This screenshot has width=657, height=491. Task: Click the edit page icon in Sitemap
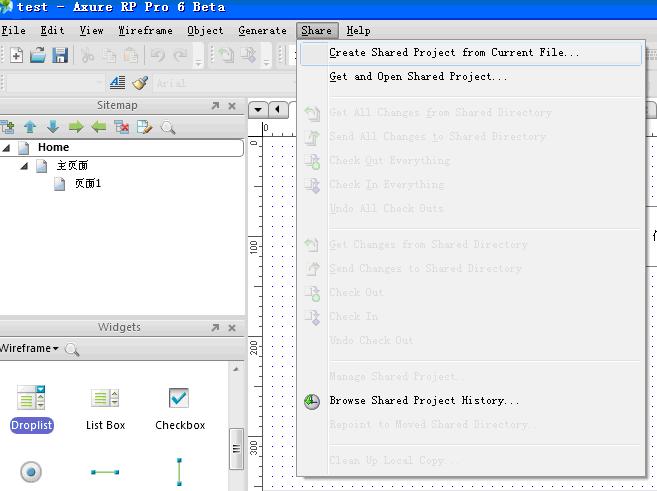click(145, 127)
